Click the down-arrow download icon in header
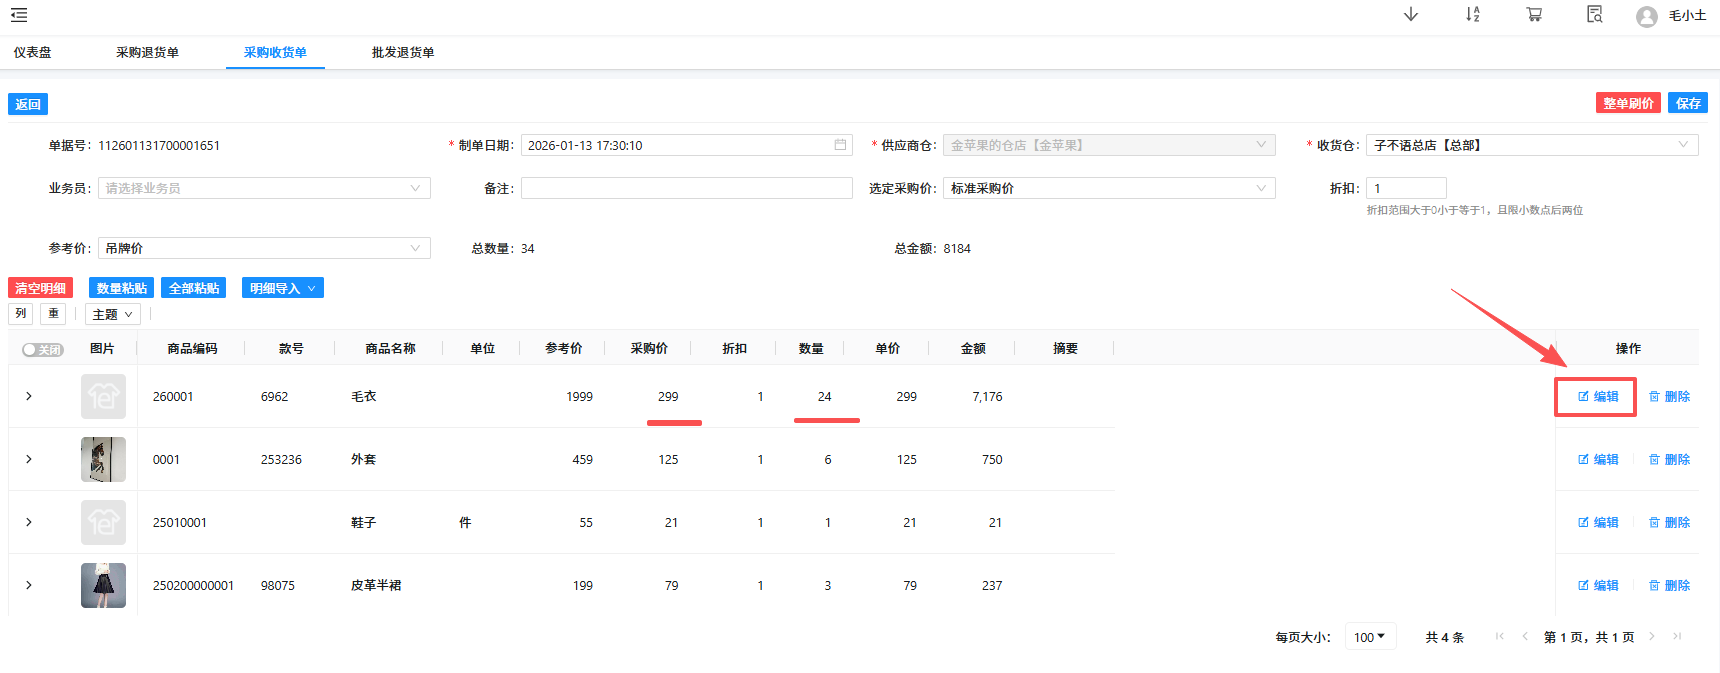The image size is (1720, 673). point(1411,14)
